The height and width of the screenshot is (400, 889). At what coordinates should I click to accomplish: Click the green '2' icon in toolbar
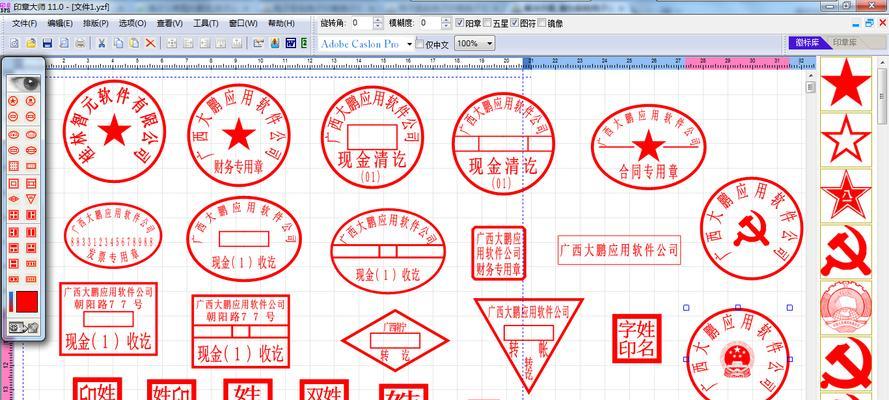click(x=304, y=43)
